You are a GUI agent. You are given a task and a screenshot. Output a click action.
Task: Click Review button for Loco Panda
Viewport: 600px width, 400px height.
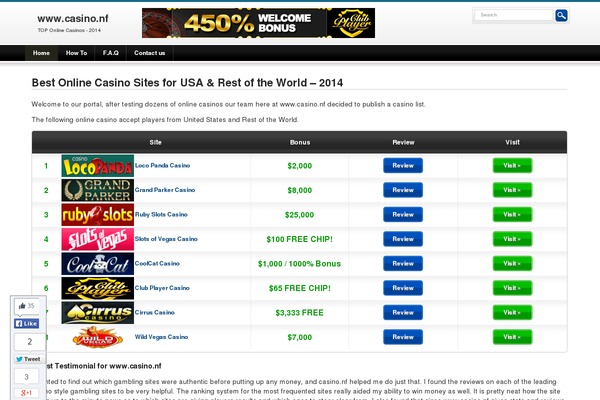click(403, 165)
